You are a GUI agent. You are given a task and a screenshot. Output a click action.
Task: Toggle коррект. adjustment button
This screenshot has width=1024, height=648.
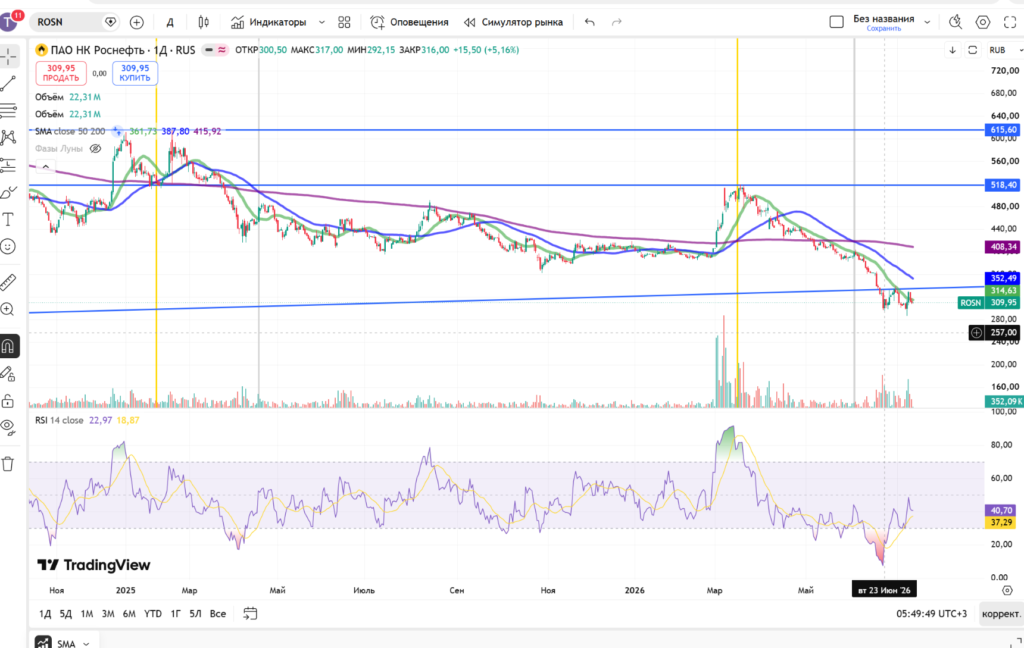coord(1001,613)
